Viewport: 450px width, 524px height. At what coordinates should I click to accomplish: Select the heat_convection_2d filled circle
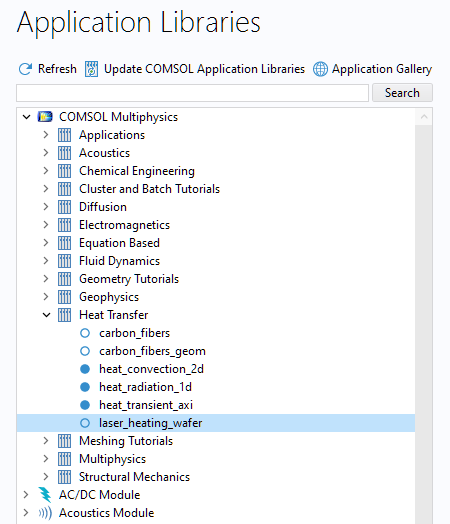pos(85,369)
